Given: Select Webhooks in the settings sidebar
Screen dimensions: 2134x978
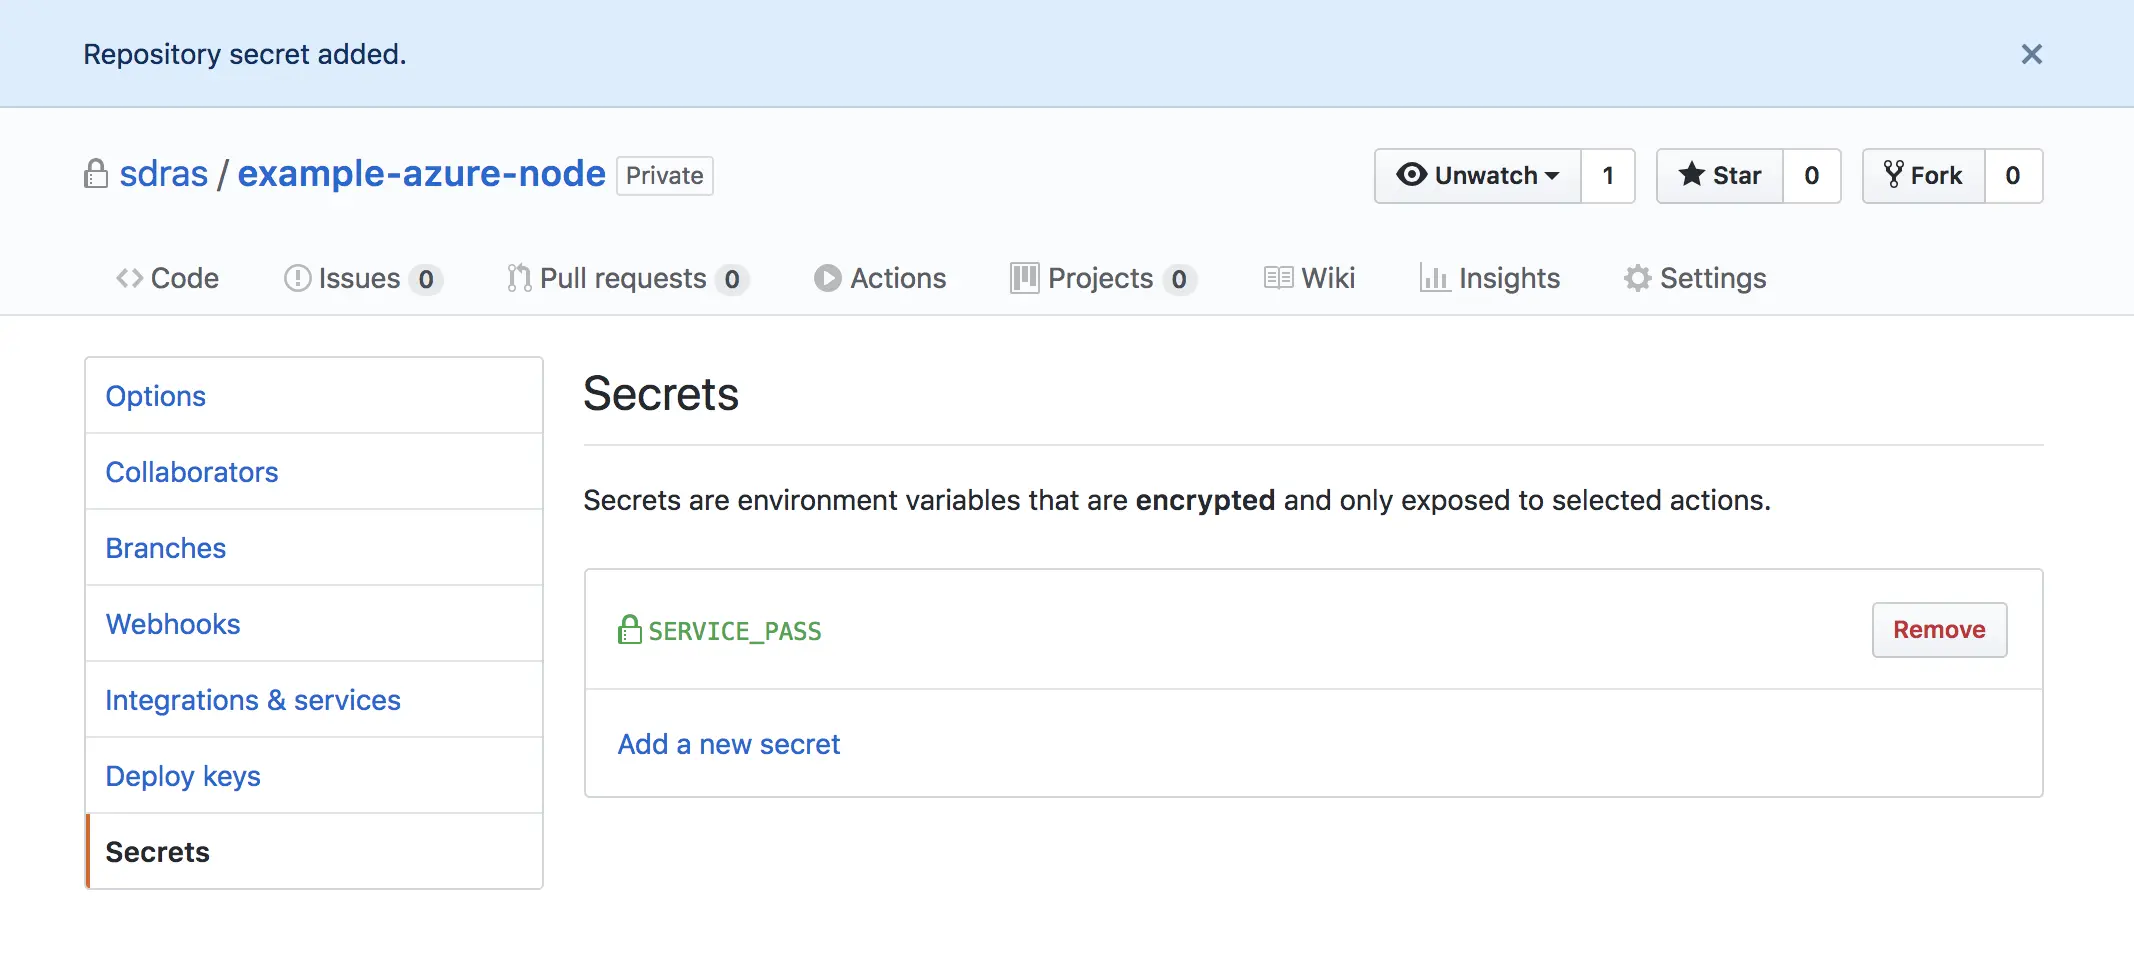Looking at the screenshot, I should pyautogui.click(x=173, y=624).
